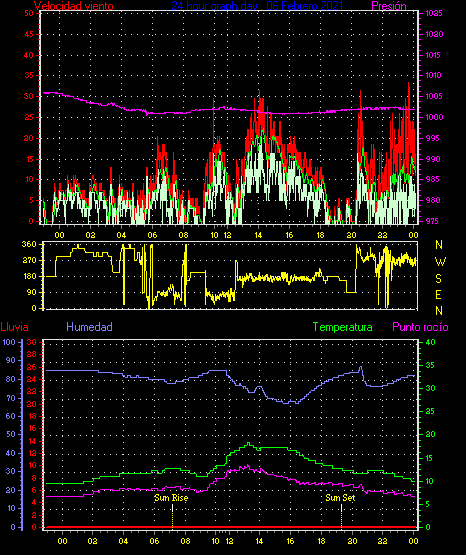
Task: Click the 90 wind direction axis value
Action: click(31, 292)
